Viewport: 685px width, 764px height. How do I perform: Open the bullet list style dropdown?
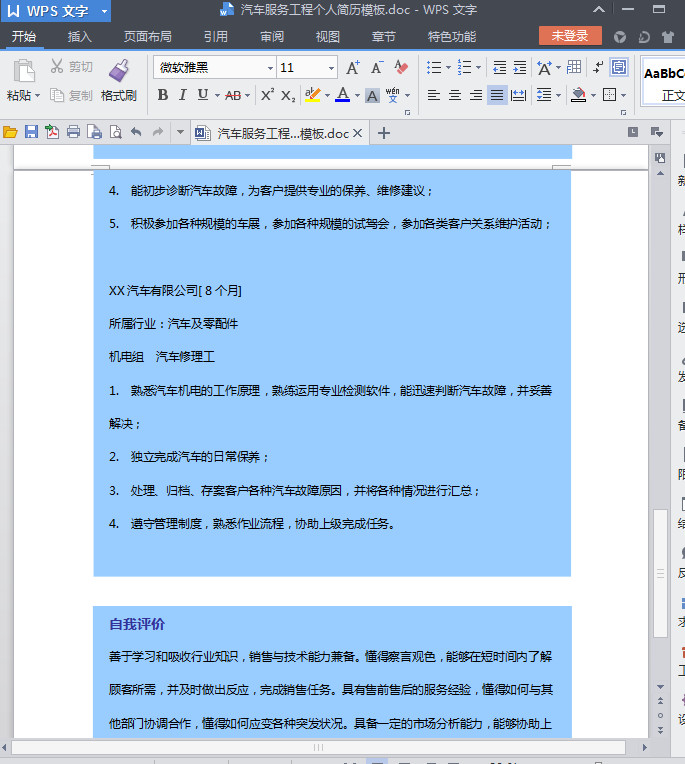pos(448,68)
